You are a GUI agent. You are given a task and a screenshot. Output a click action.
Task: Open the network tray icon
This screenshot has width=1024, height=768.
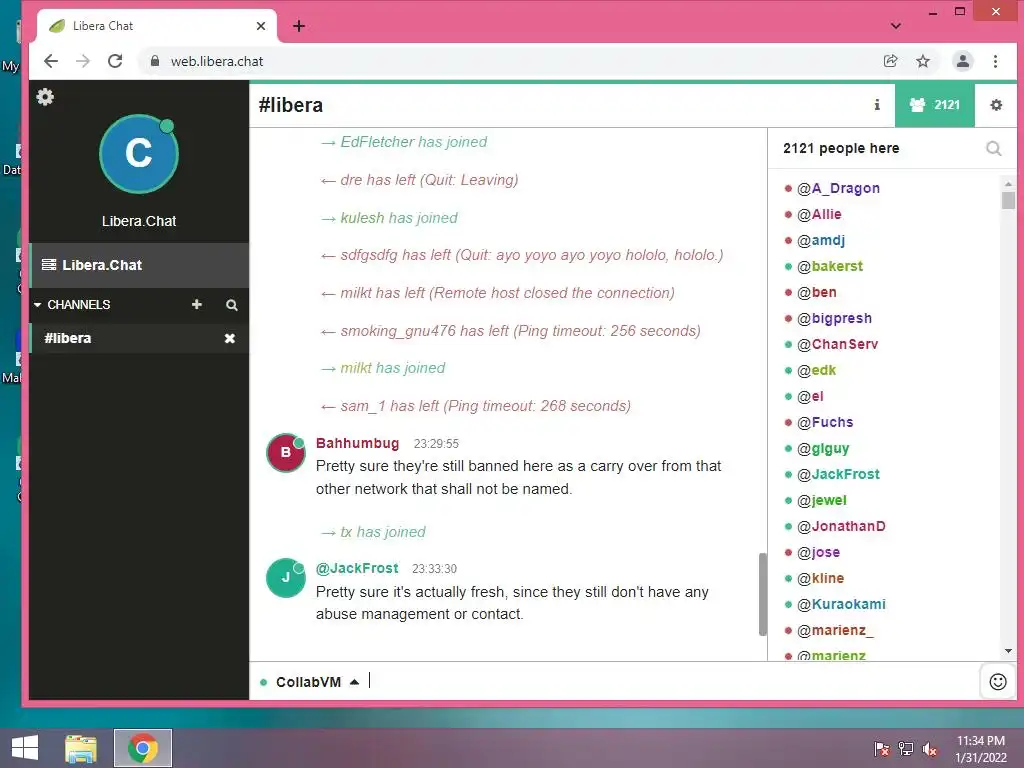click(906, 749)
